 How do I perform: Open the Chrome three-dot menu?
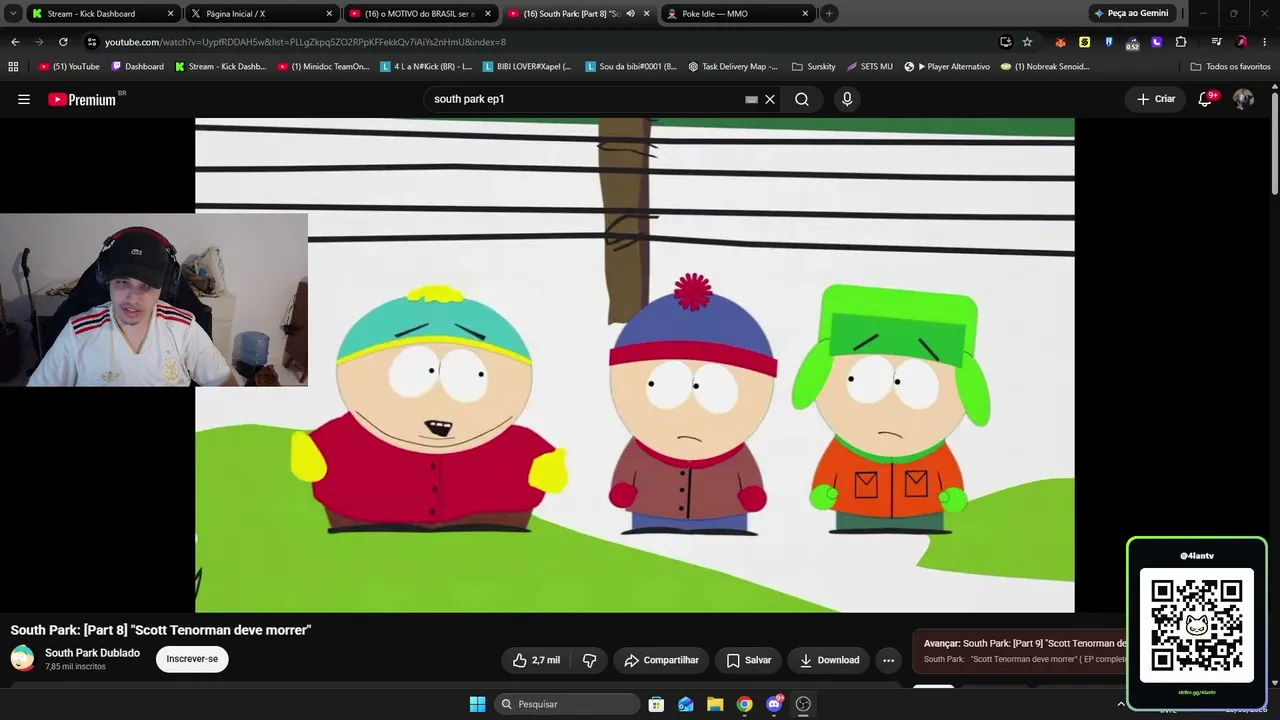[1265, 42]
